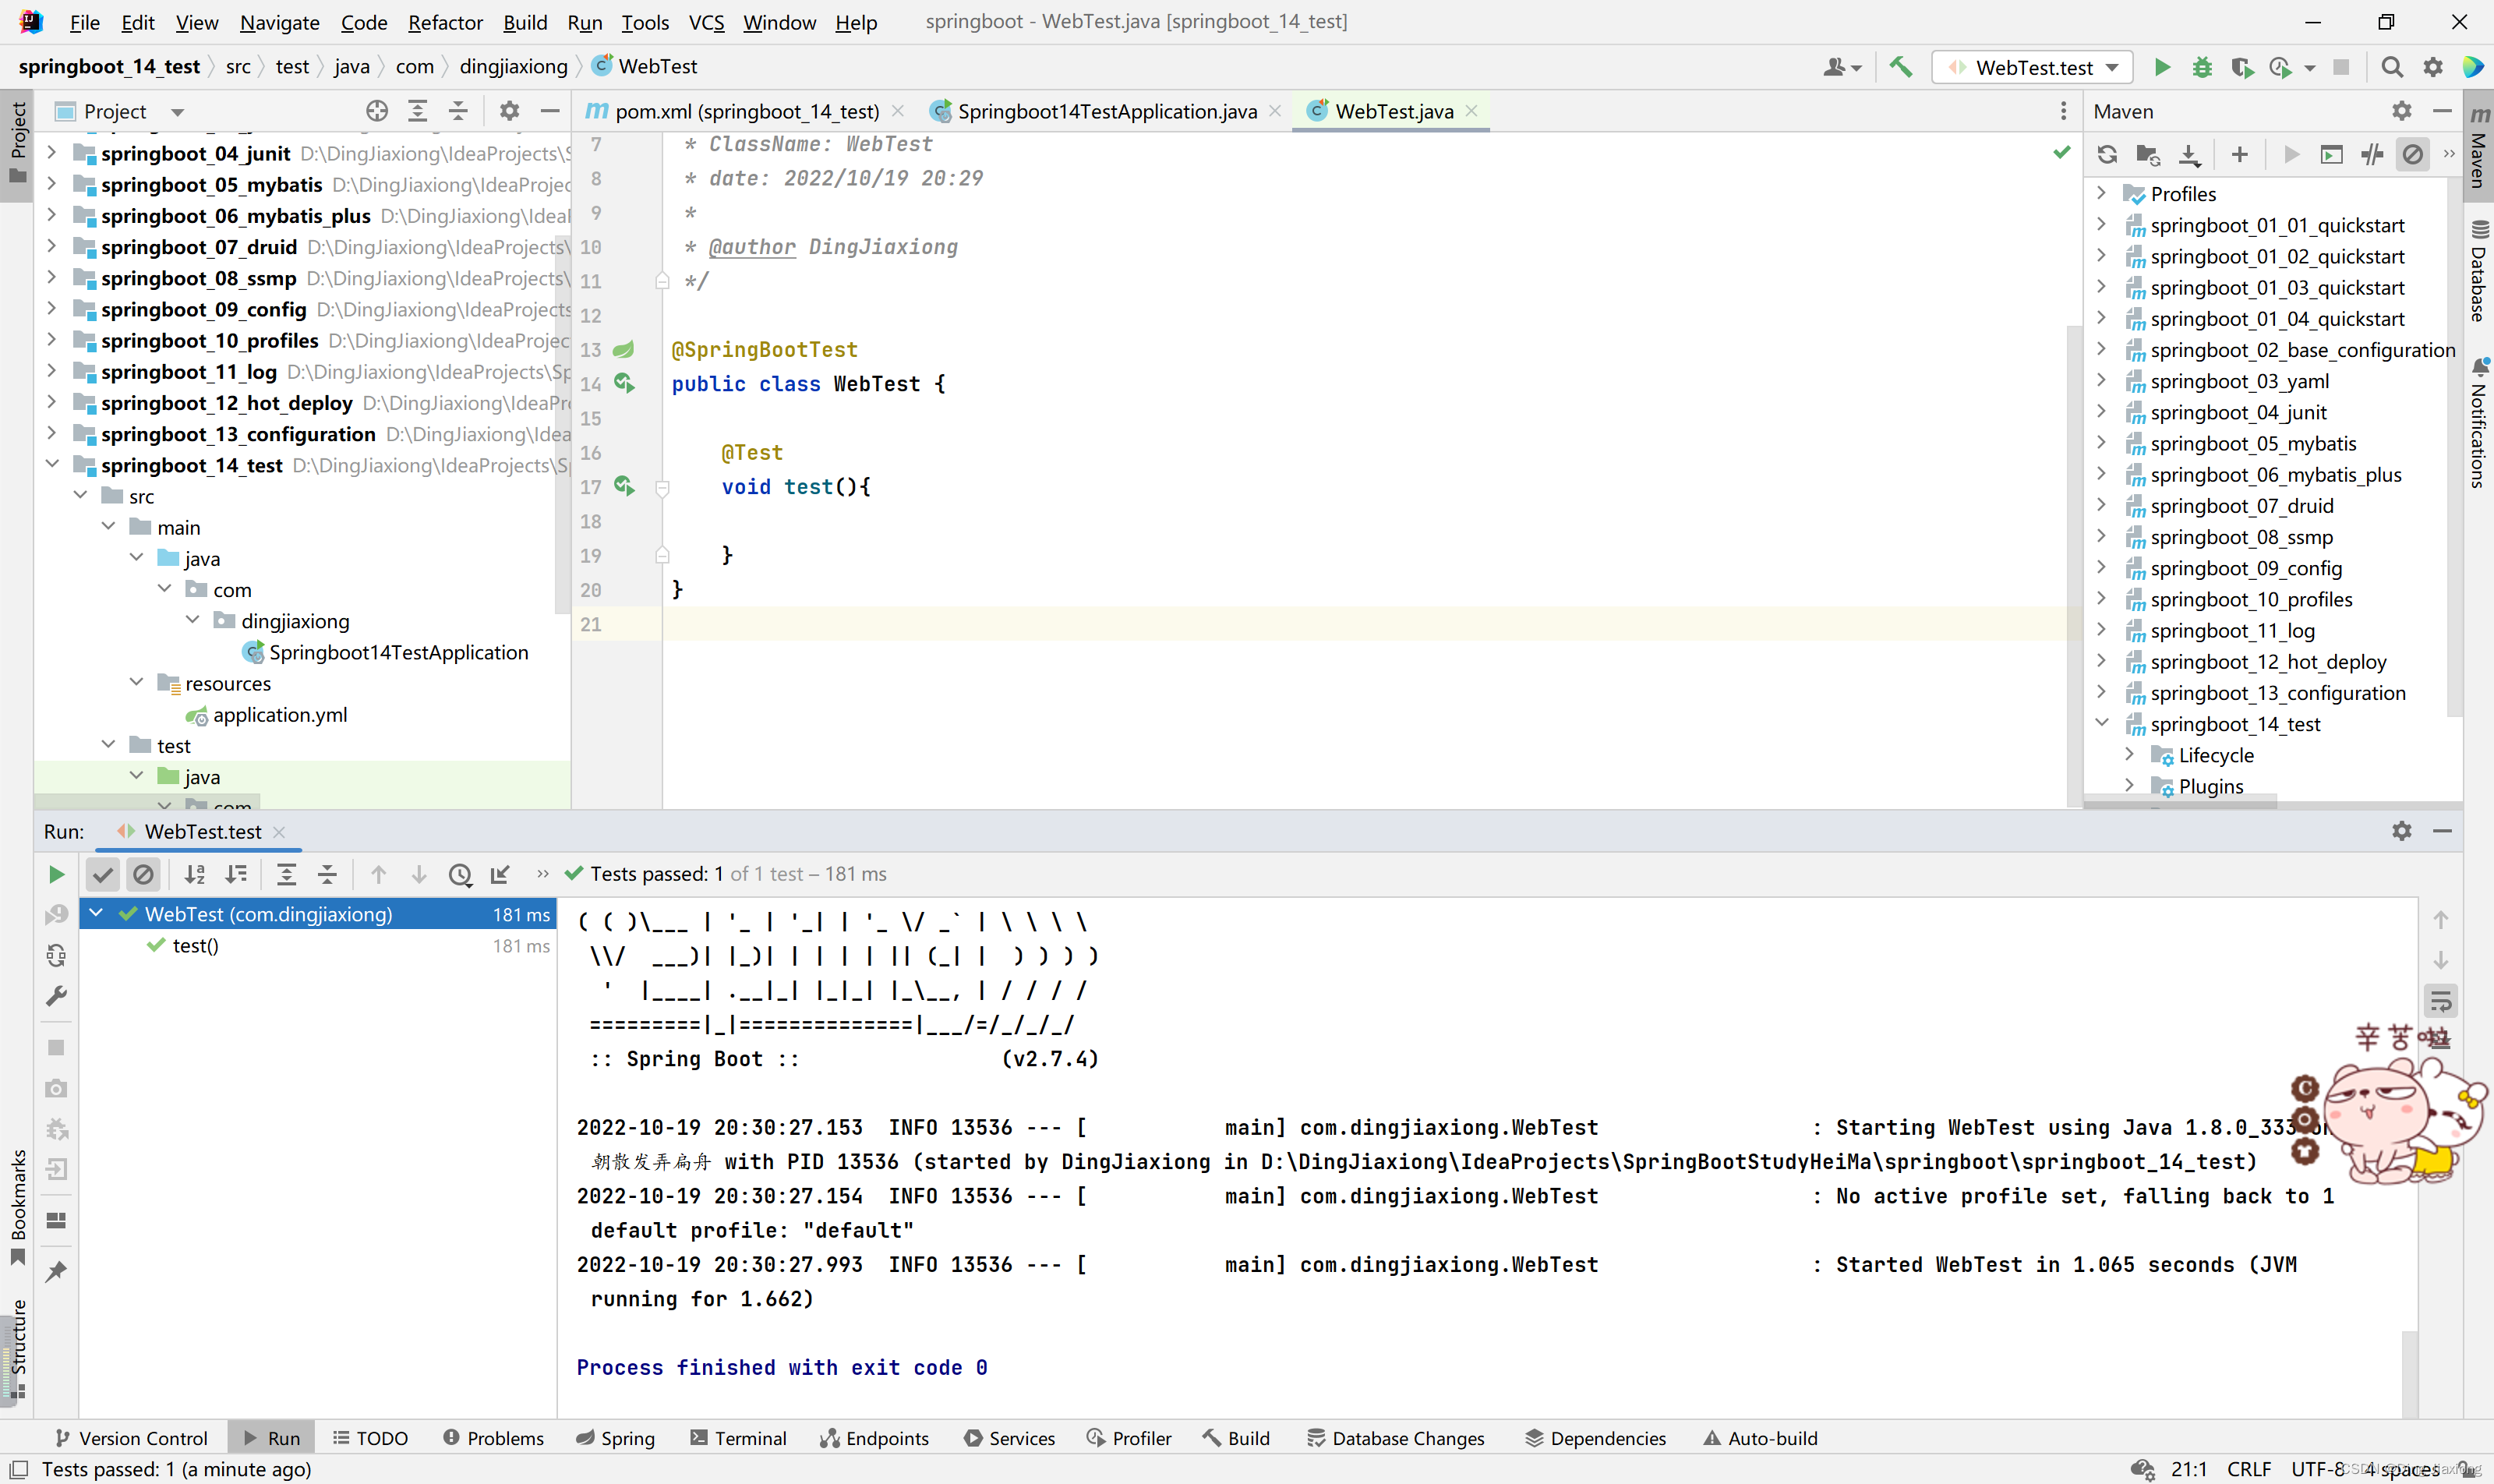Viewport: 2494px width, 1484px height.
Task: Open the Problems tool window
Action: click(x=493, y=1438)
